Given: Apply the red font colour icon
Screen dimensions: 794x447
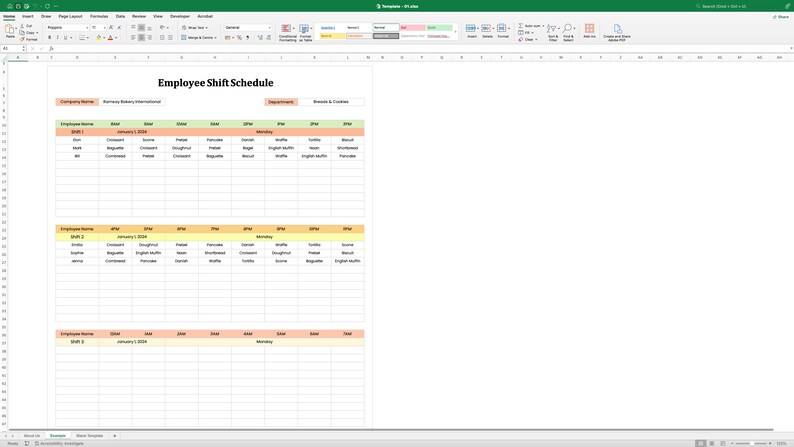Looking at the screenshot, I should click(110, 37).
